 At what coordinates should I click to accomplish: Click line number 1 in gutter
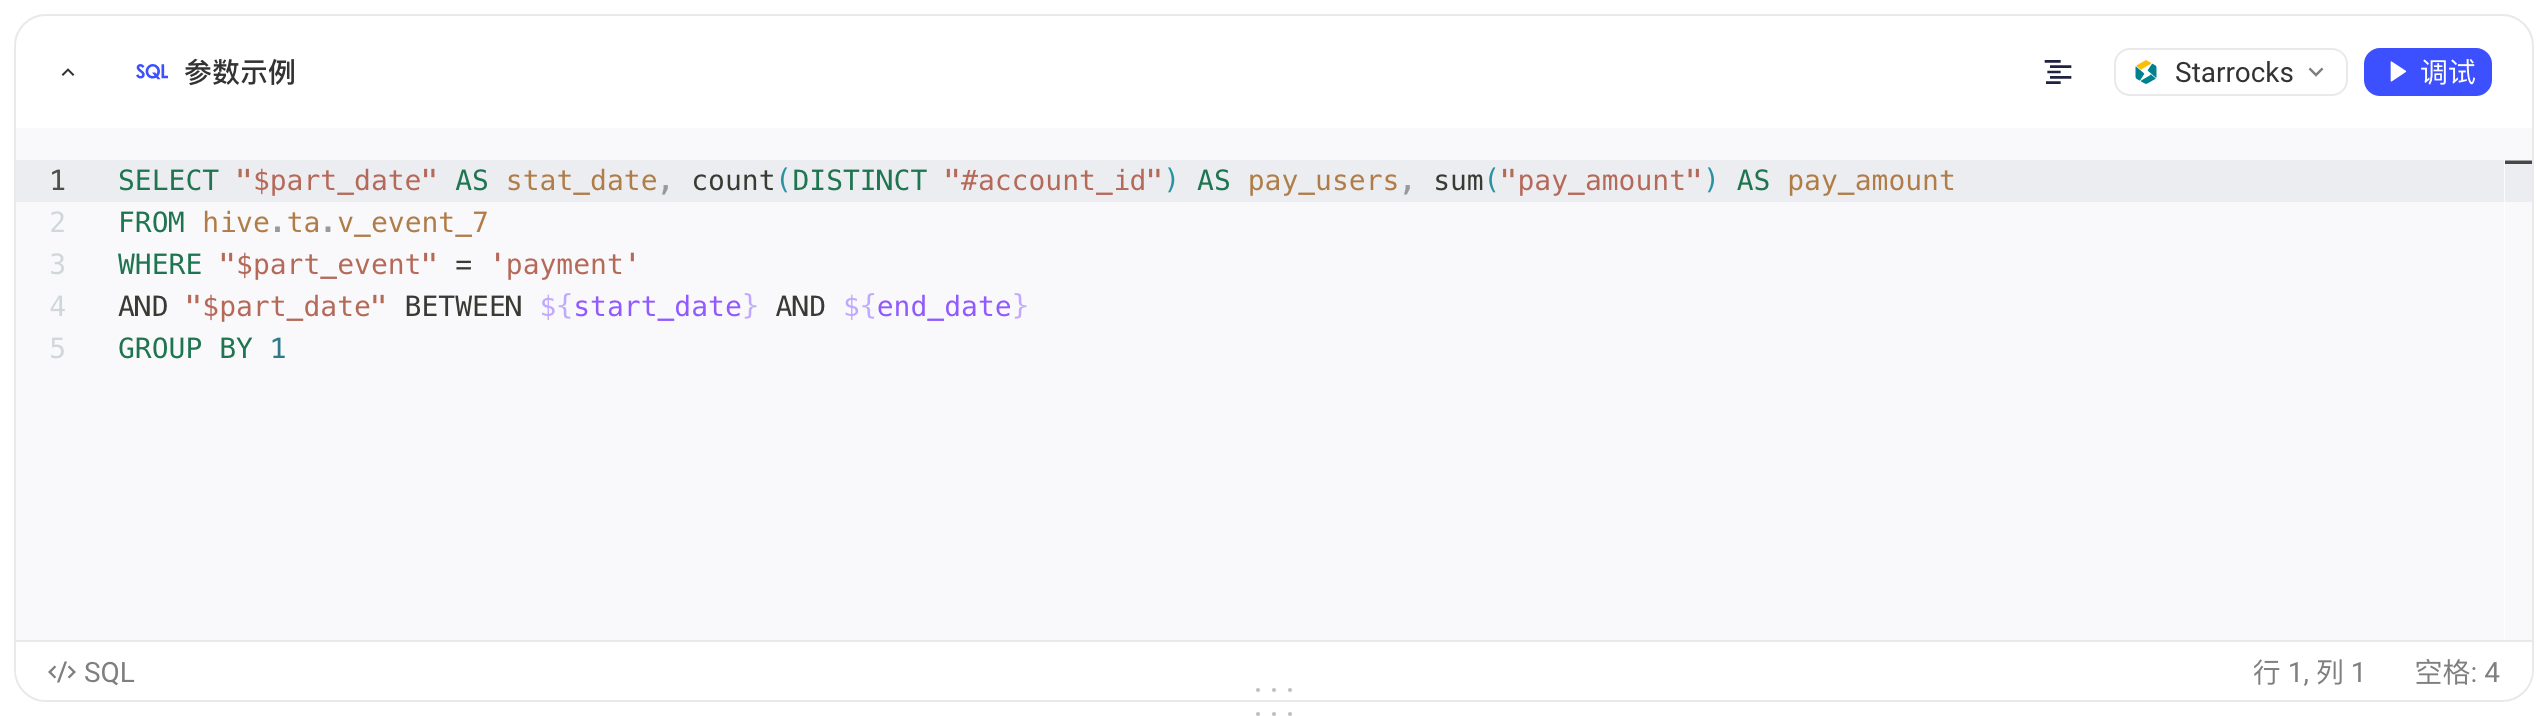(x=57, y=181)
